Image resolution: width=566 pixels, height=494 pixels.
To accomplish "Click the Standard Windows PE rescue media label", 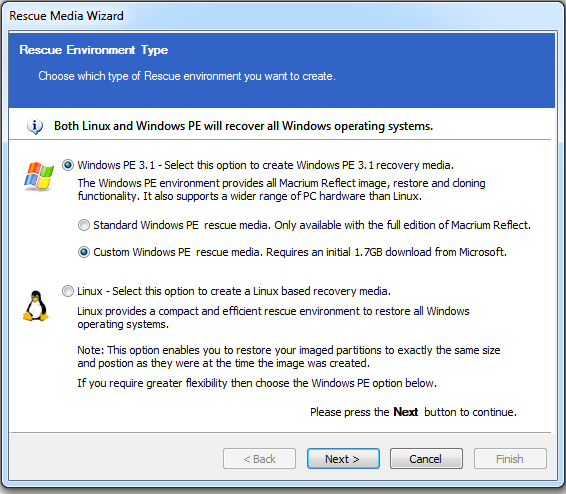I will [x=312, y=225].
